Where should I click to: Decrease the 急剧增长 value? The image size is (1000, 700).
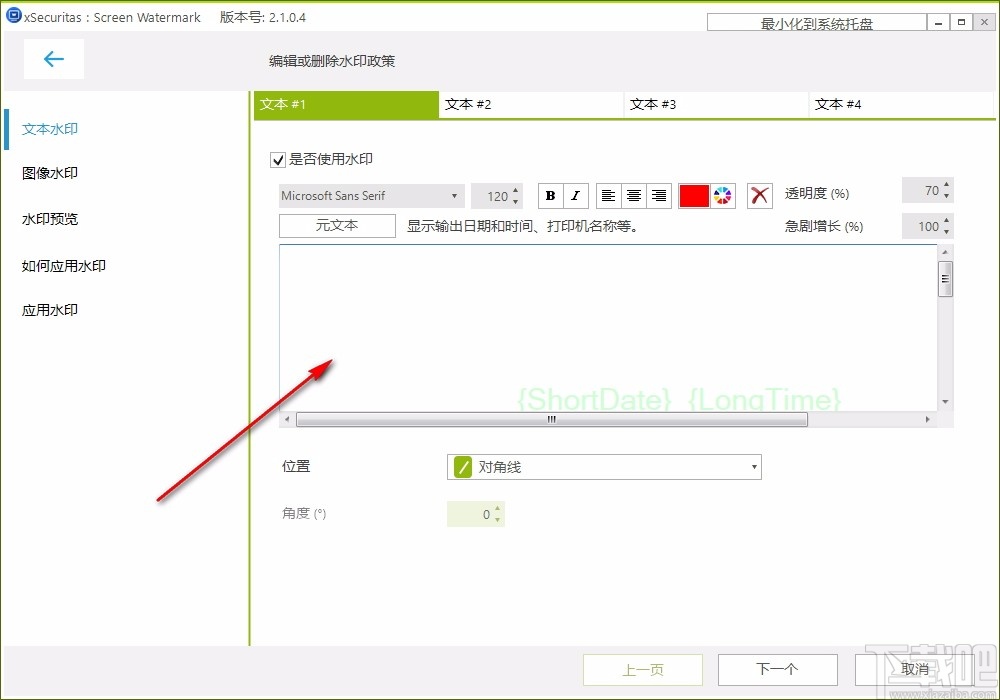[x=946, y=231]
